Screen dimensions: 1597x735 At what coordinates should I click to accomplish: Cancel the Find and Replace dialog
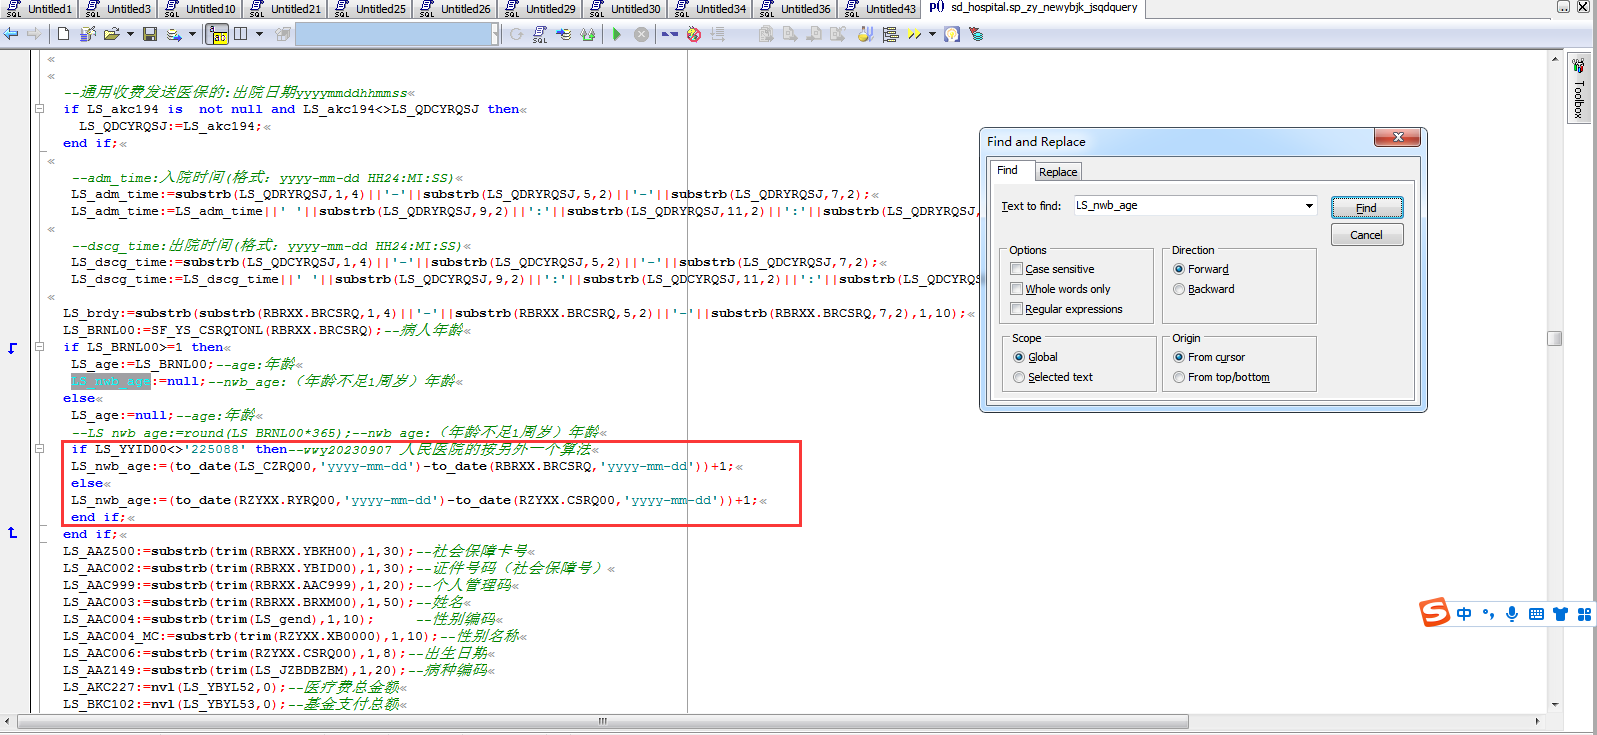(x=1366, y=235)
